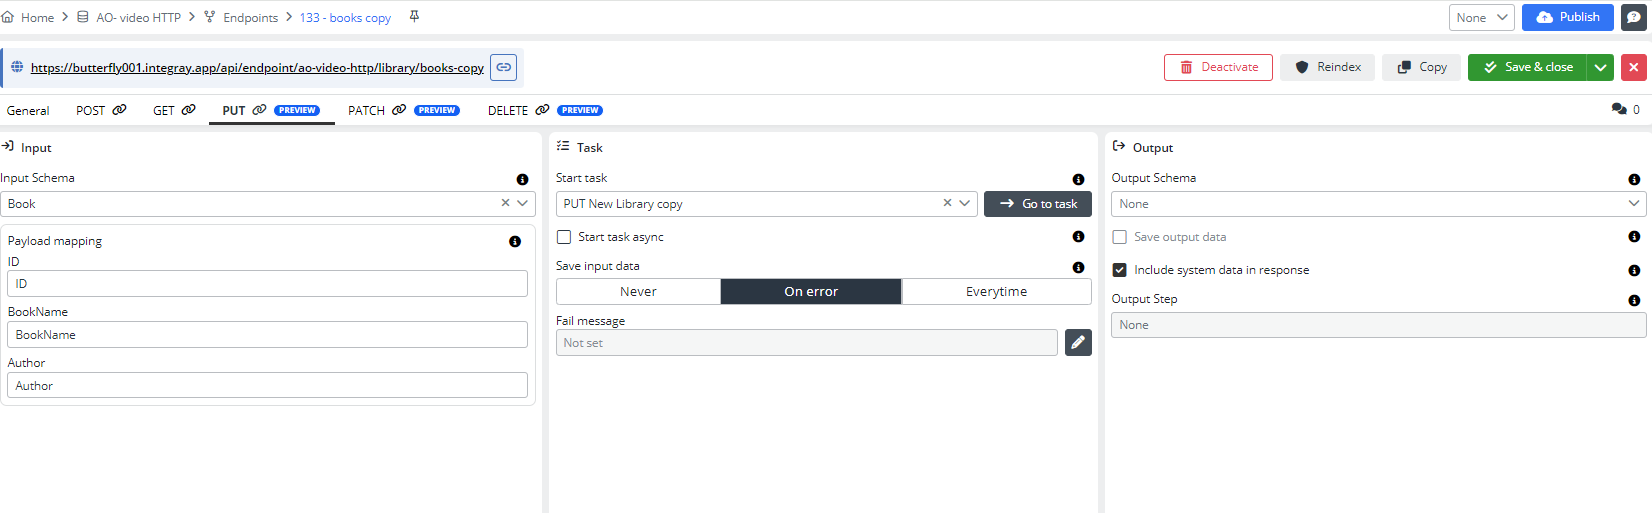Open the chat icon at top right

[x=1633, y=17]
